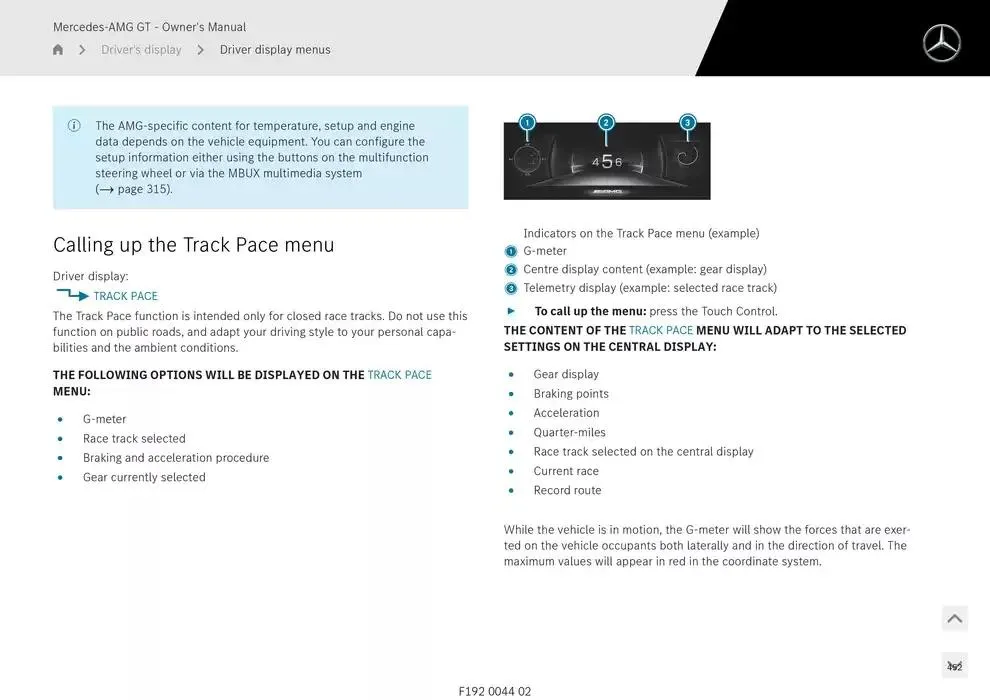The height and width of the screenshot is (700, 990).
Task: Click legend number 1 beside G-meter
Action: pos(511,251)
